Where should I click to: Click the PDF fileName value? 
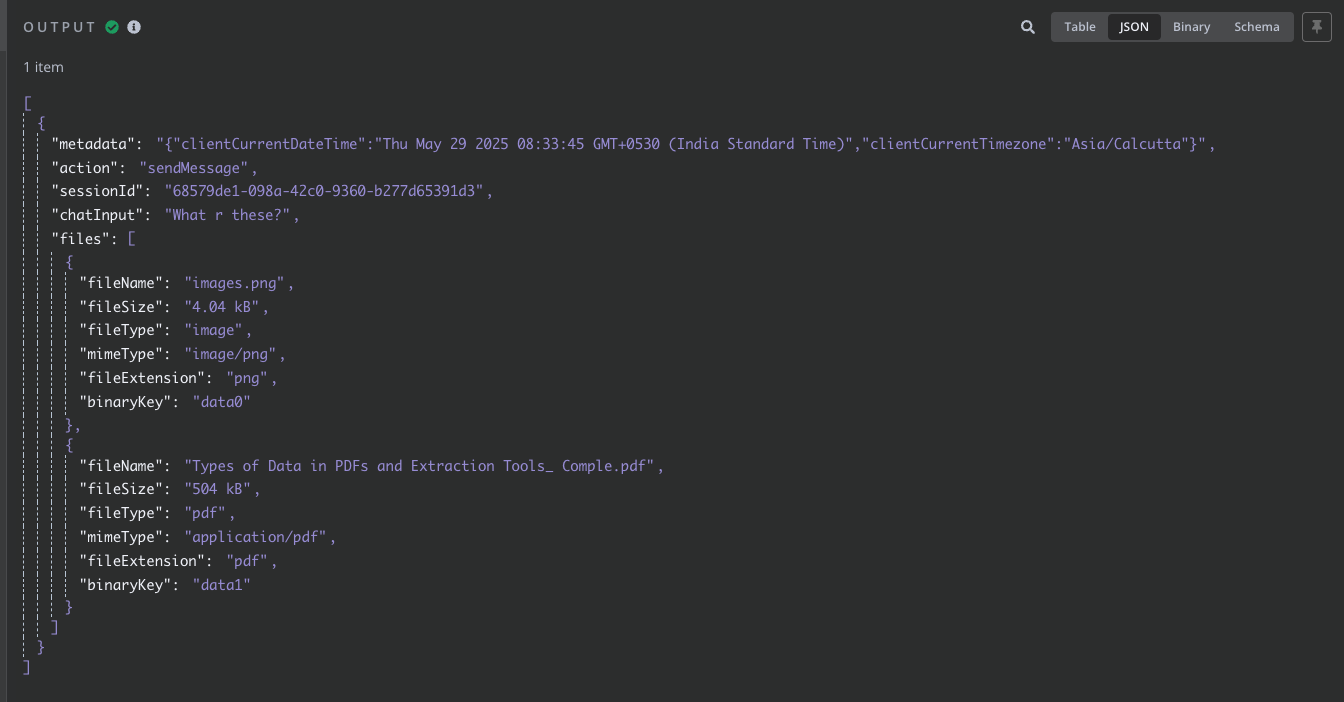click(424, 466)
